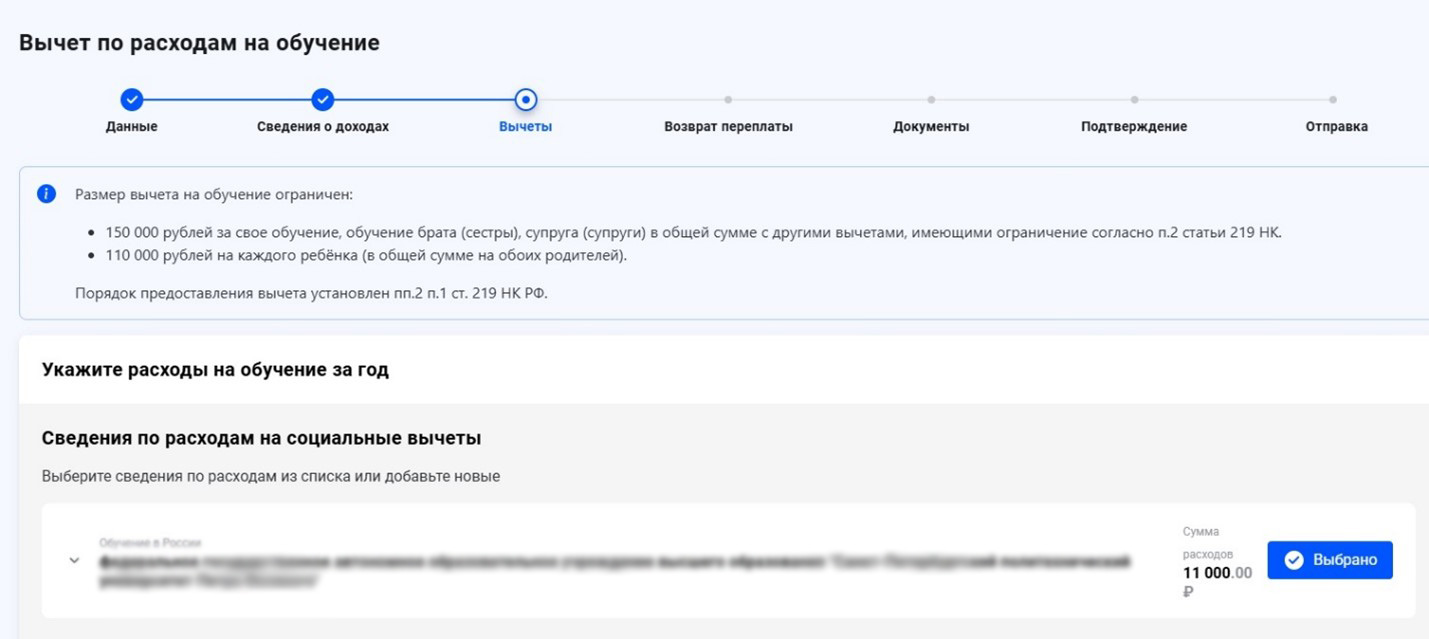Toggle the Выбрано selection button
The height and width of the screenshot is (639, 1429).
click(1329, 560)
